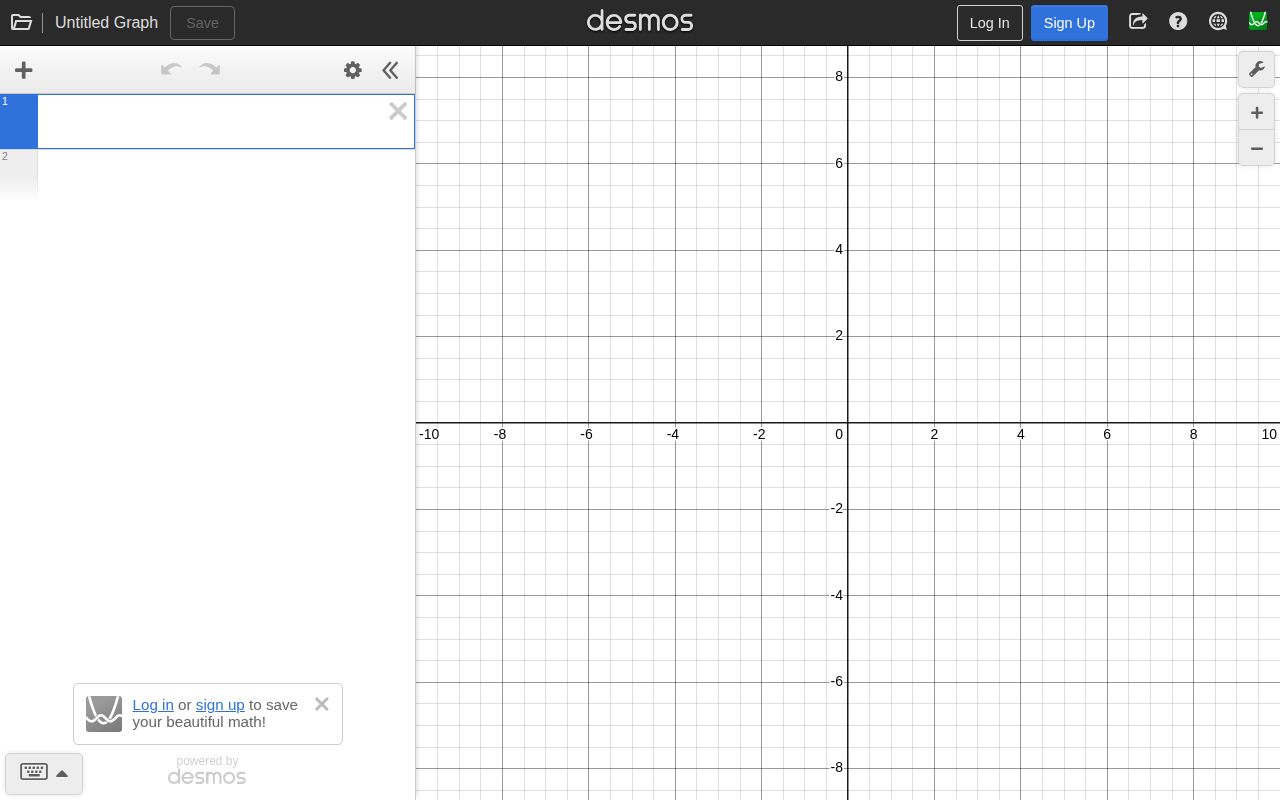Screen dimensions: 1280x800
Task: Add a new expression with the plus icon
Action: 23,70
